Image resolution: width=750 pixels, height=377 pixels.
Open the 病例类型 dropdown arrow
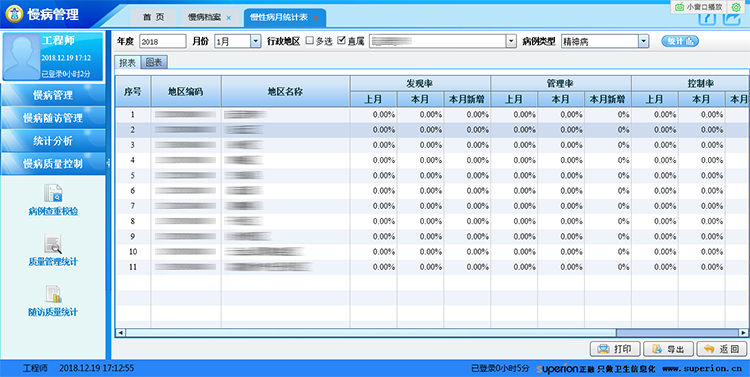click(643, 42)
